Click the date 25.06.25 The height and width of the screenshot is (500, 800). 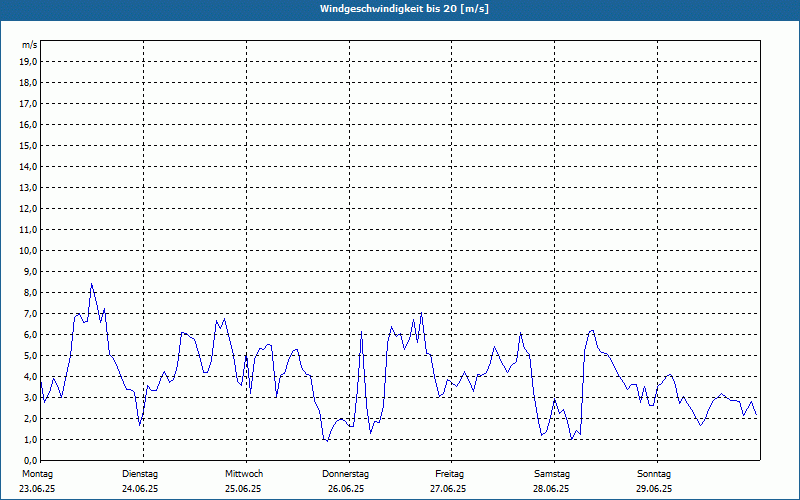[x=243, y=489]
